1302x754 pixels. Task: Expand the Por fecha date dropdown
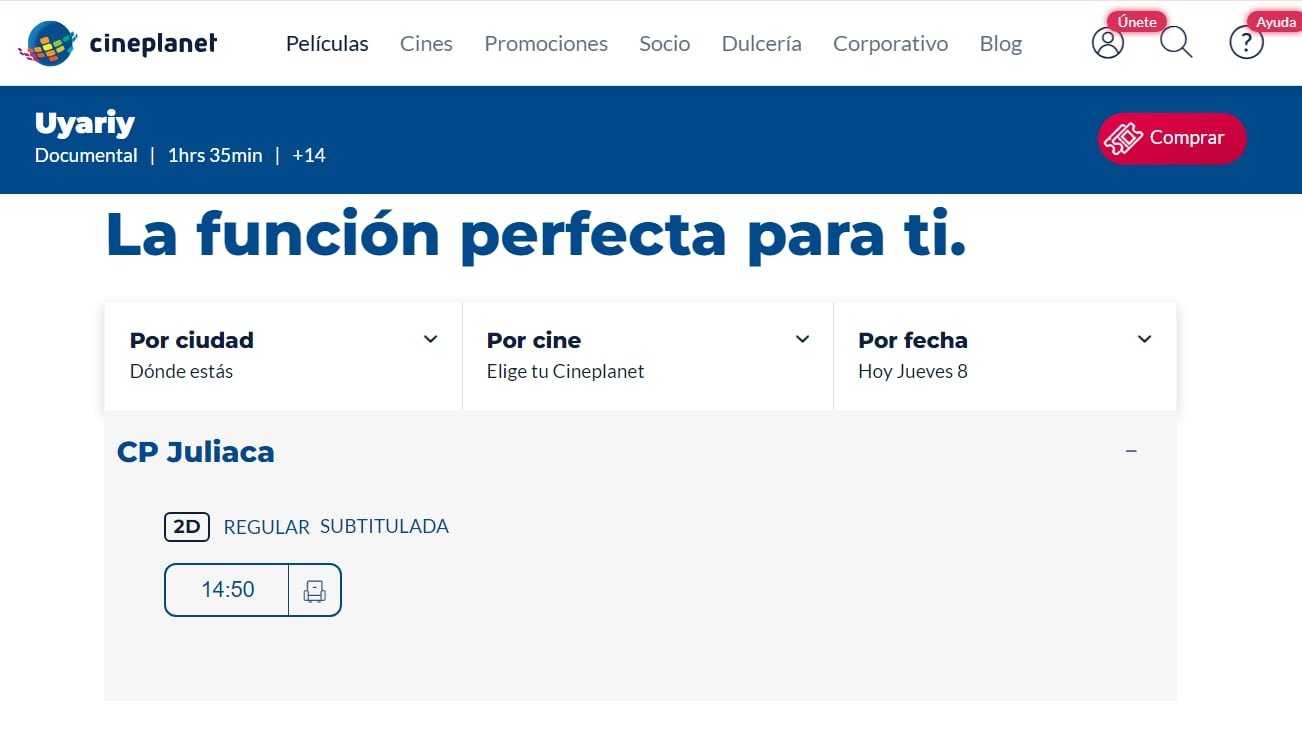[x=1144, y=339]
